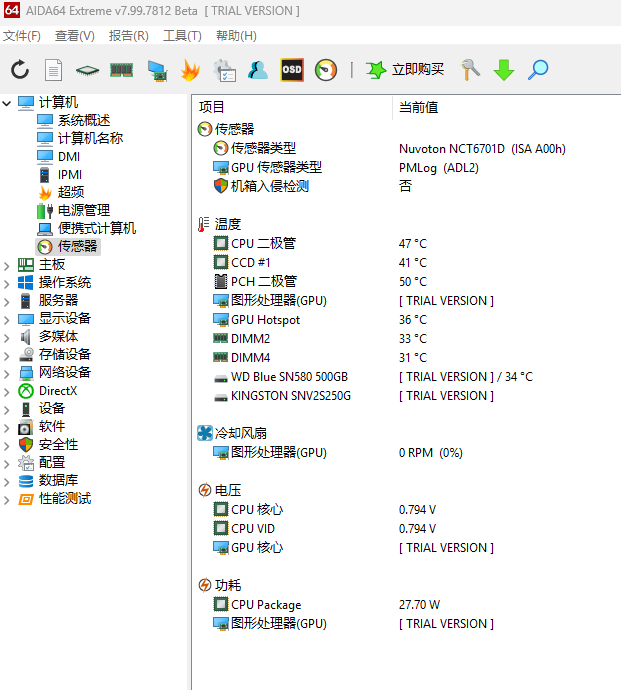
Task: Click the 数据库 database icon
Action: [x=26, y=481]
